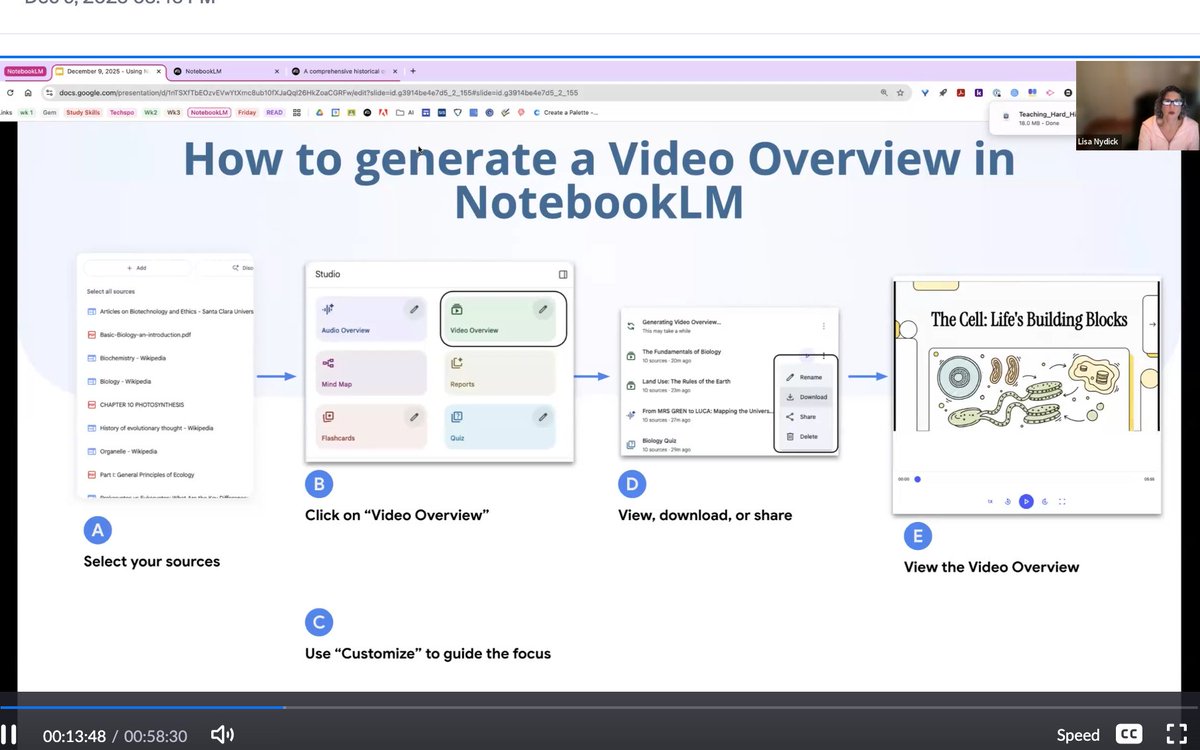
Task: Click the apps grid icon on the bookmarks bar
Action: coord(295,112)
